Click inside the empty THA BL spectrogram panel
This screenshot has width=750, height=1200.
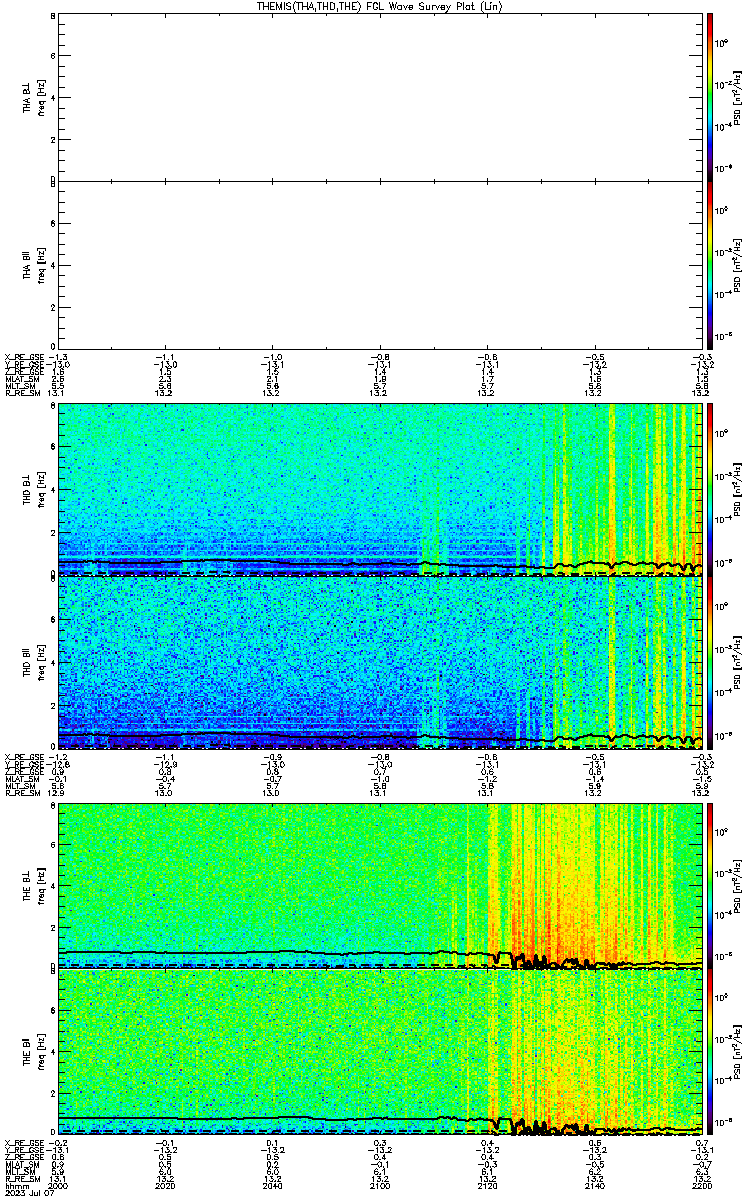381,97
